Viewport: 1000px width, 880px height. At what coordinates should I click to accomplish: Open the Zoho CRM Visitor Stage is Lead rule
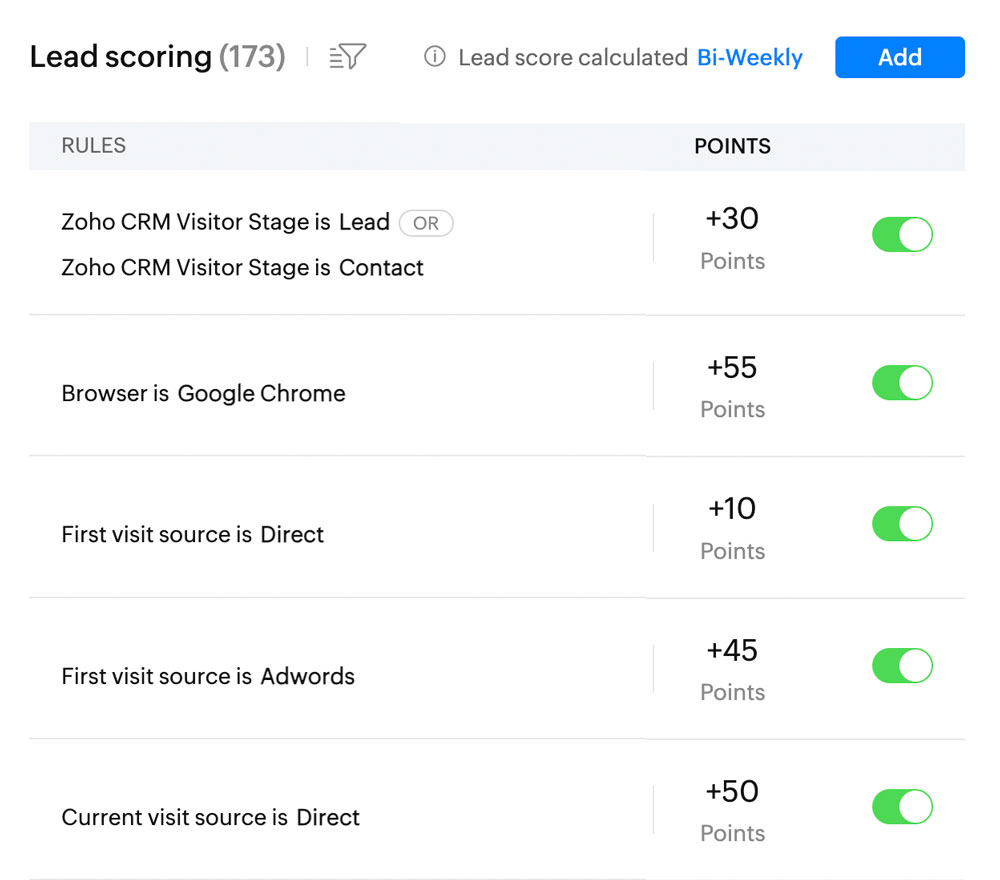click(225, 222)
